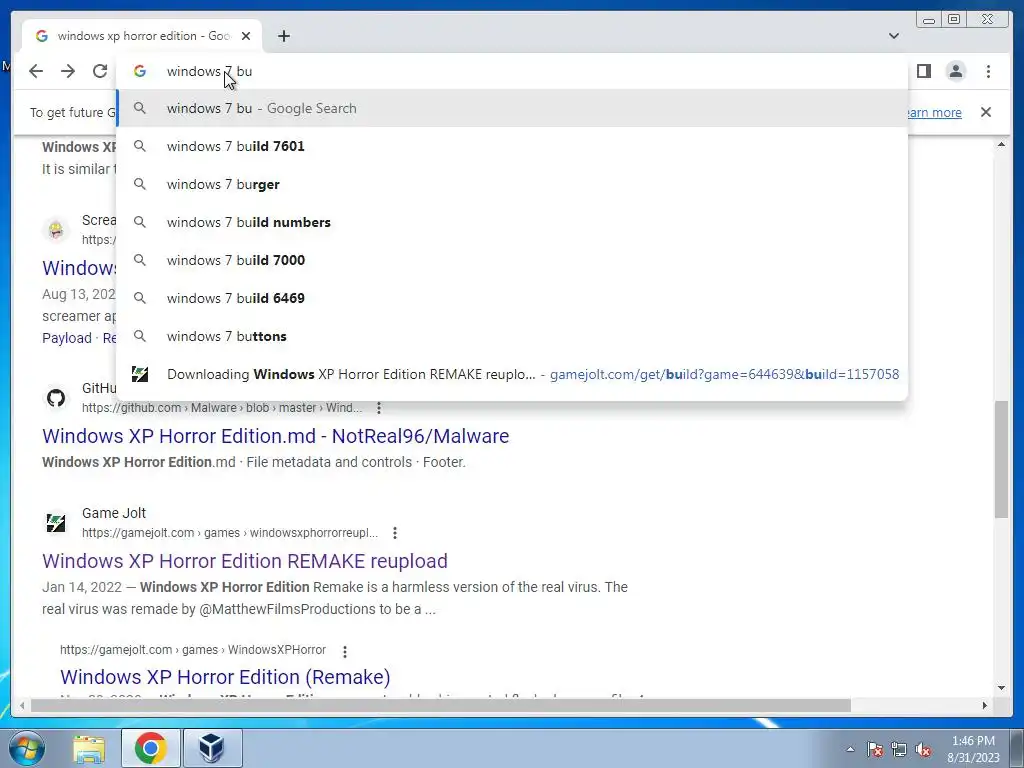Toggle the Chrome side panel
The image size is (1024, 768).
(x=923, y=71)
